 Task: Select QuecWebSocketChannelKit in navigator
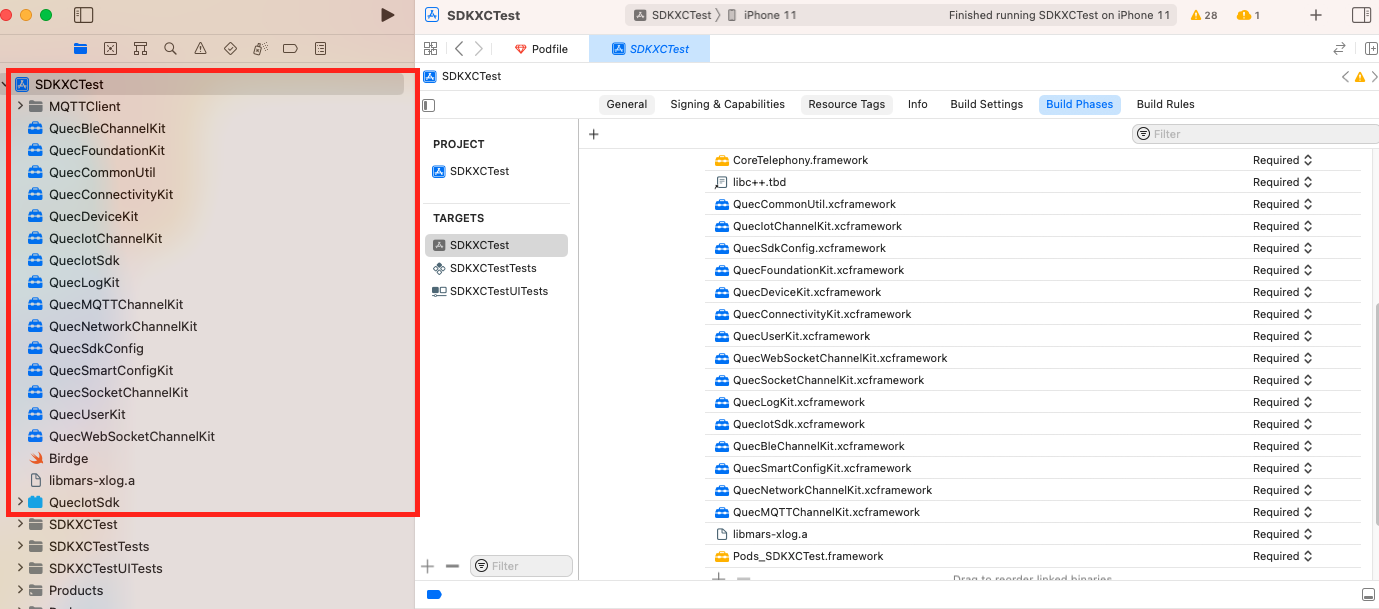(122, 436)
